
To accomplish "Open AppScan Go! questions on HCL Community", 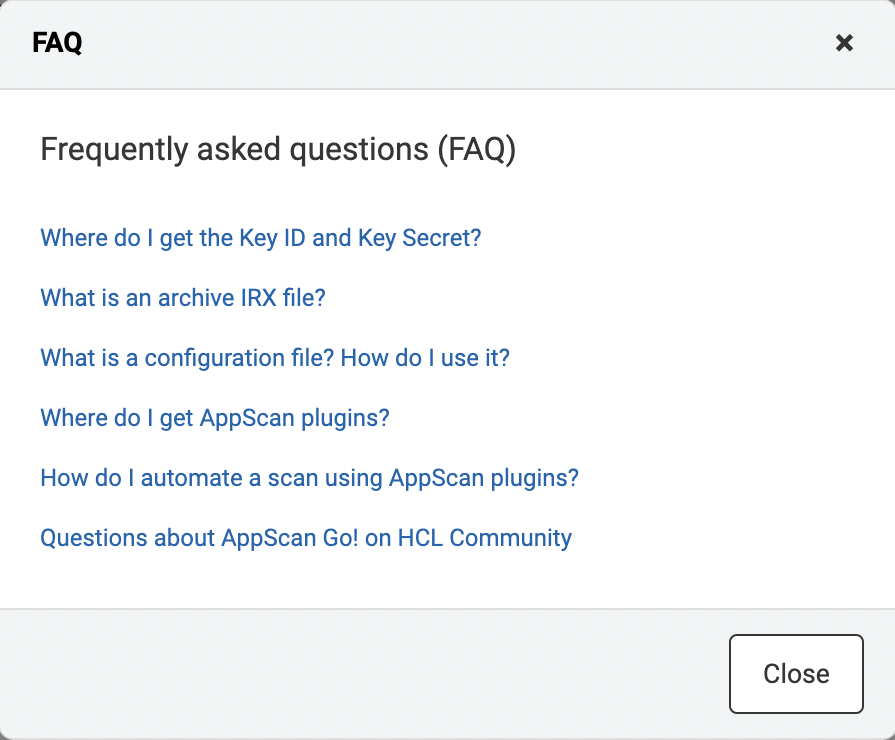I will tap(305, 538).
